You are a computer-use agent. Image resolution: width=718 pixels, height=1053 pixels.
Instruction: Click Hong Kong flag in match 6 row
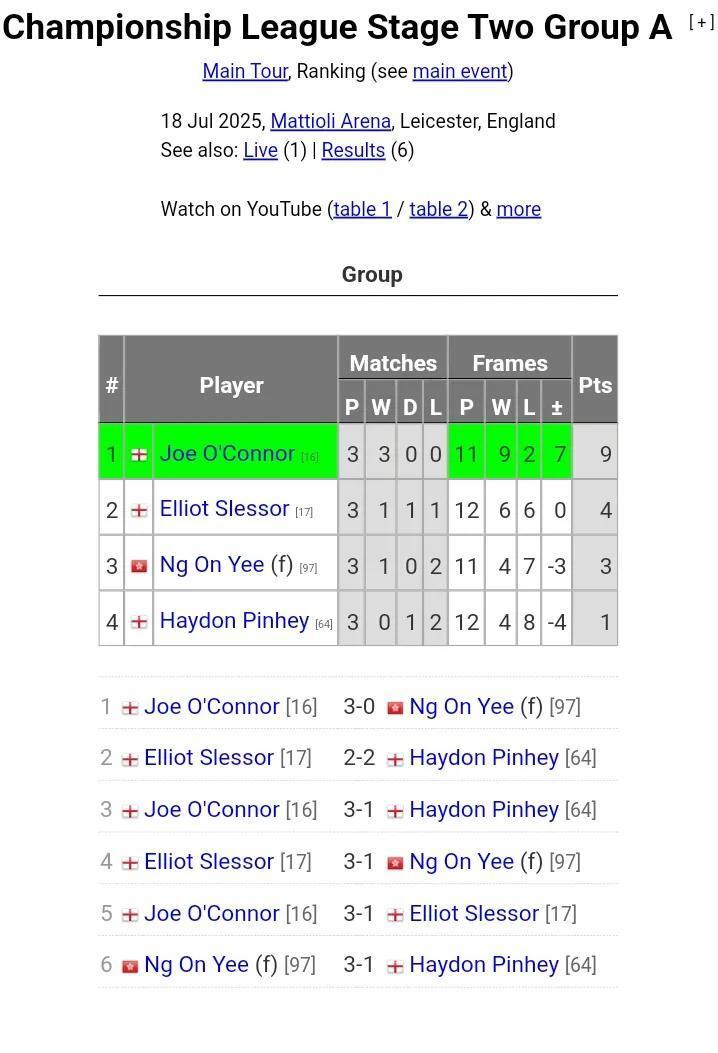pos(130,966)
